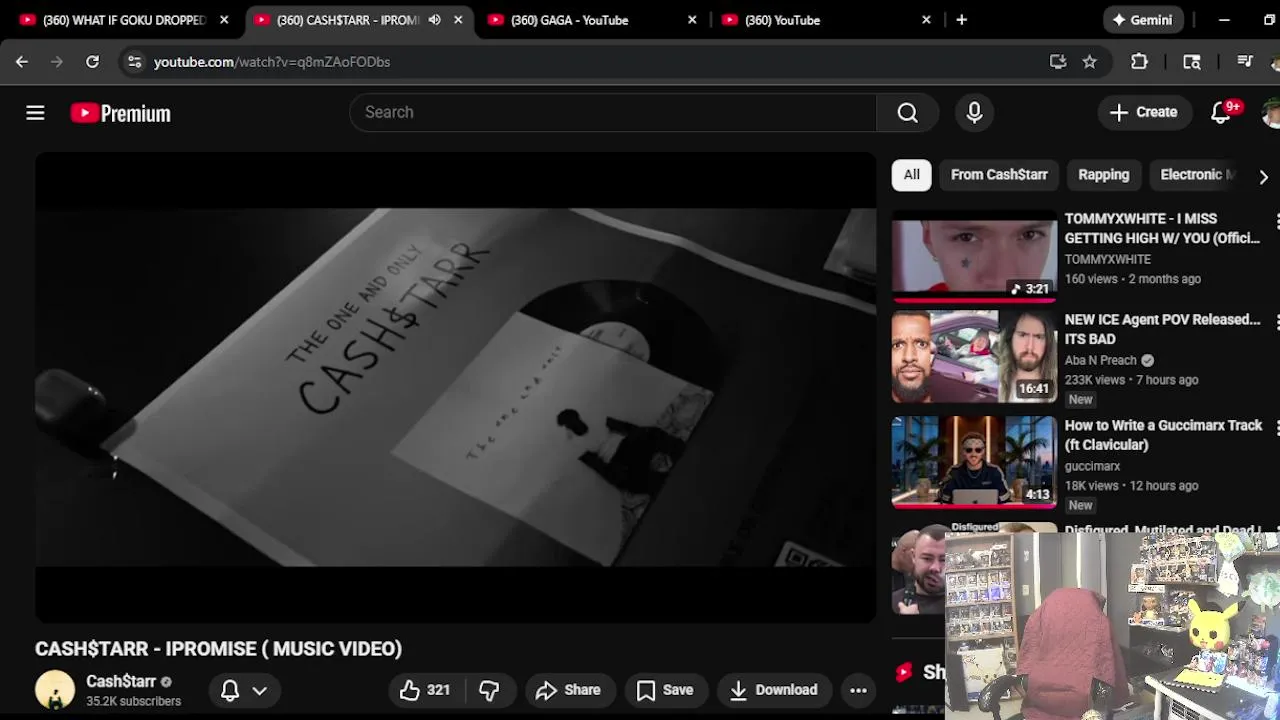Open How to Write a Guccimarx Track title

click(1163, 435)
